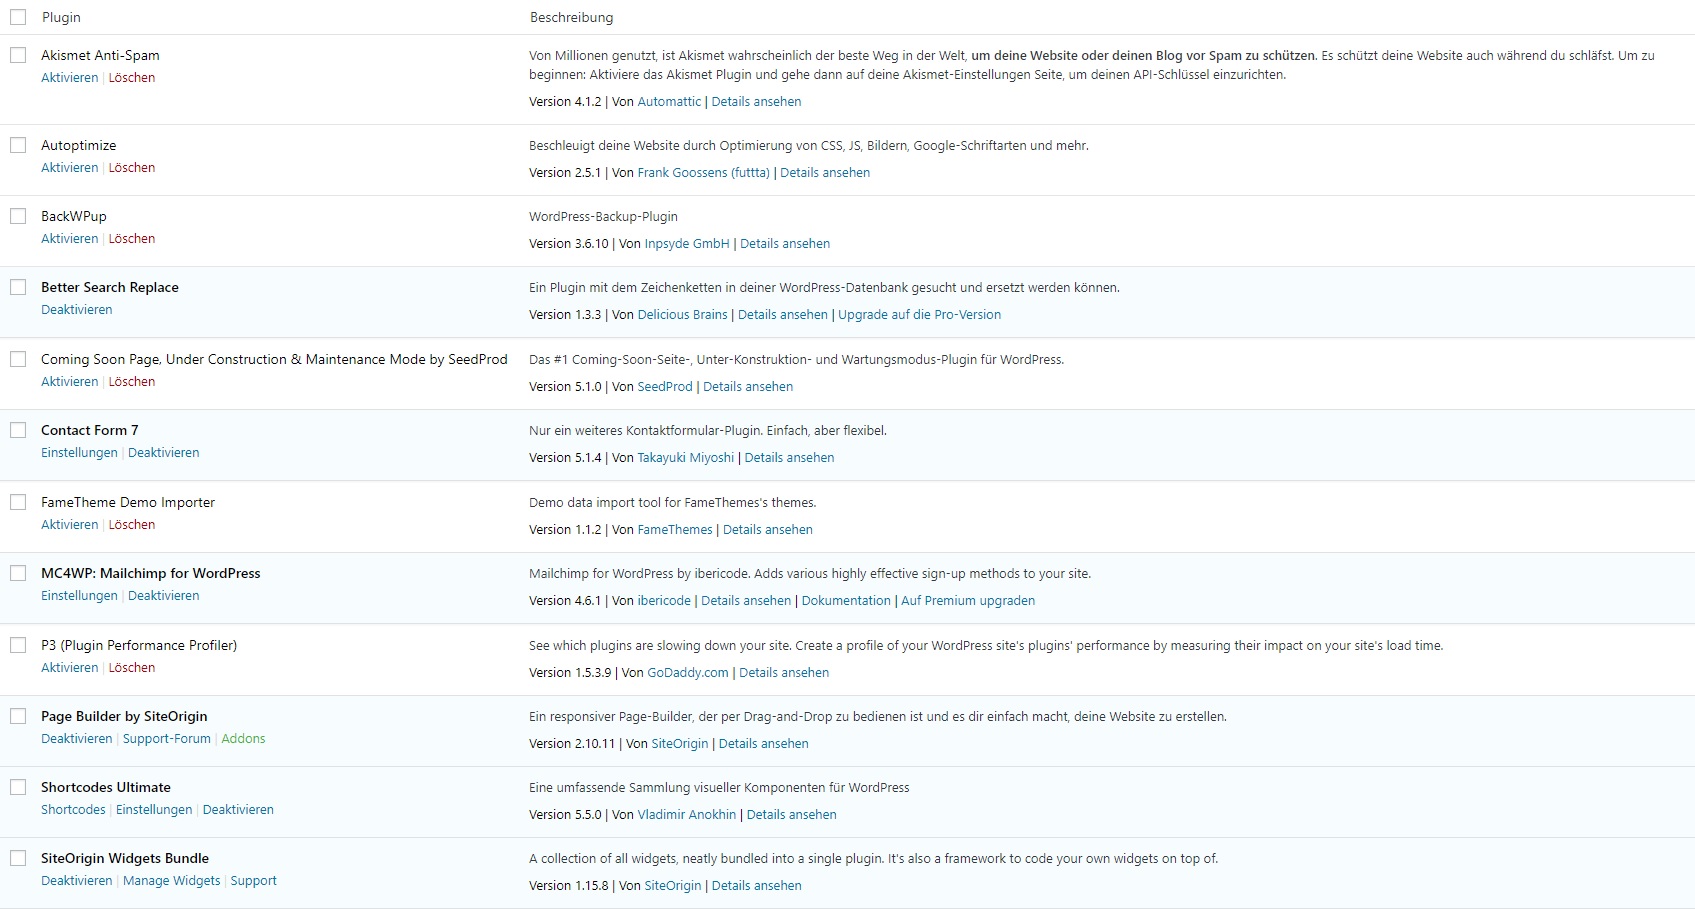Select the MC4WP Mailchimp checkbox
The width and height of the screenshot is (1695, 909).
click(18, 573)
